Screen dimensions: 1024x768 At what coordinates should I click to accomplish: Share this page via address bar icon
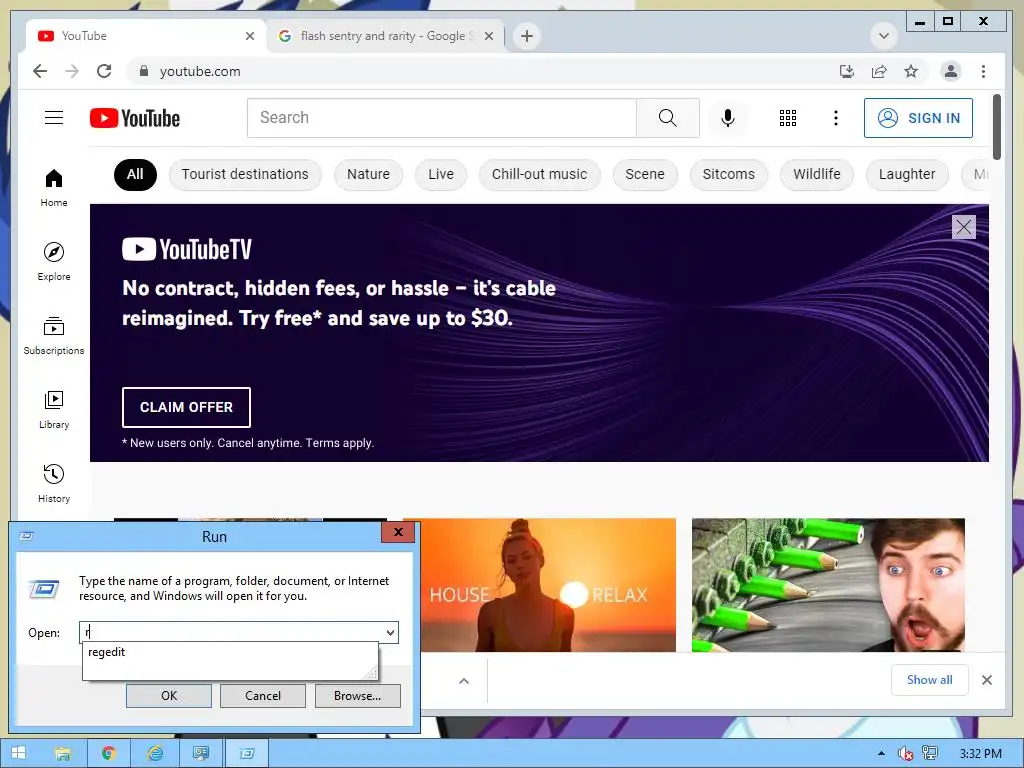click(x=879, y=71)
